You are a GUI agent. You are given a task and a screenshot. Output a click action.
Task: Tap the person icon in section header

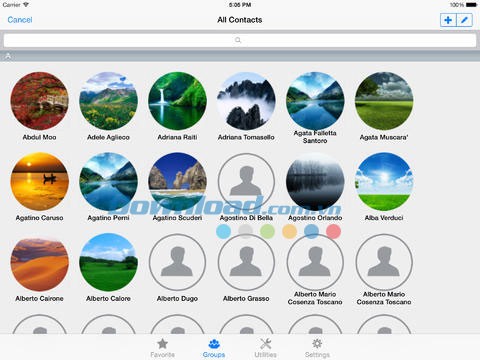pos(8,56)
